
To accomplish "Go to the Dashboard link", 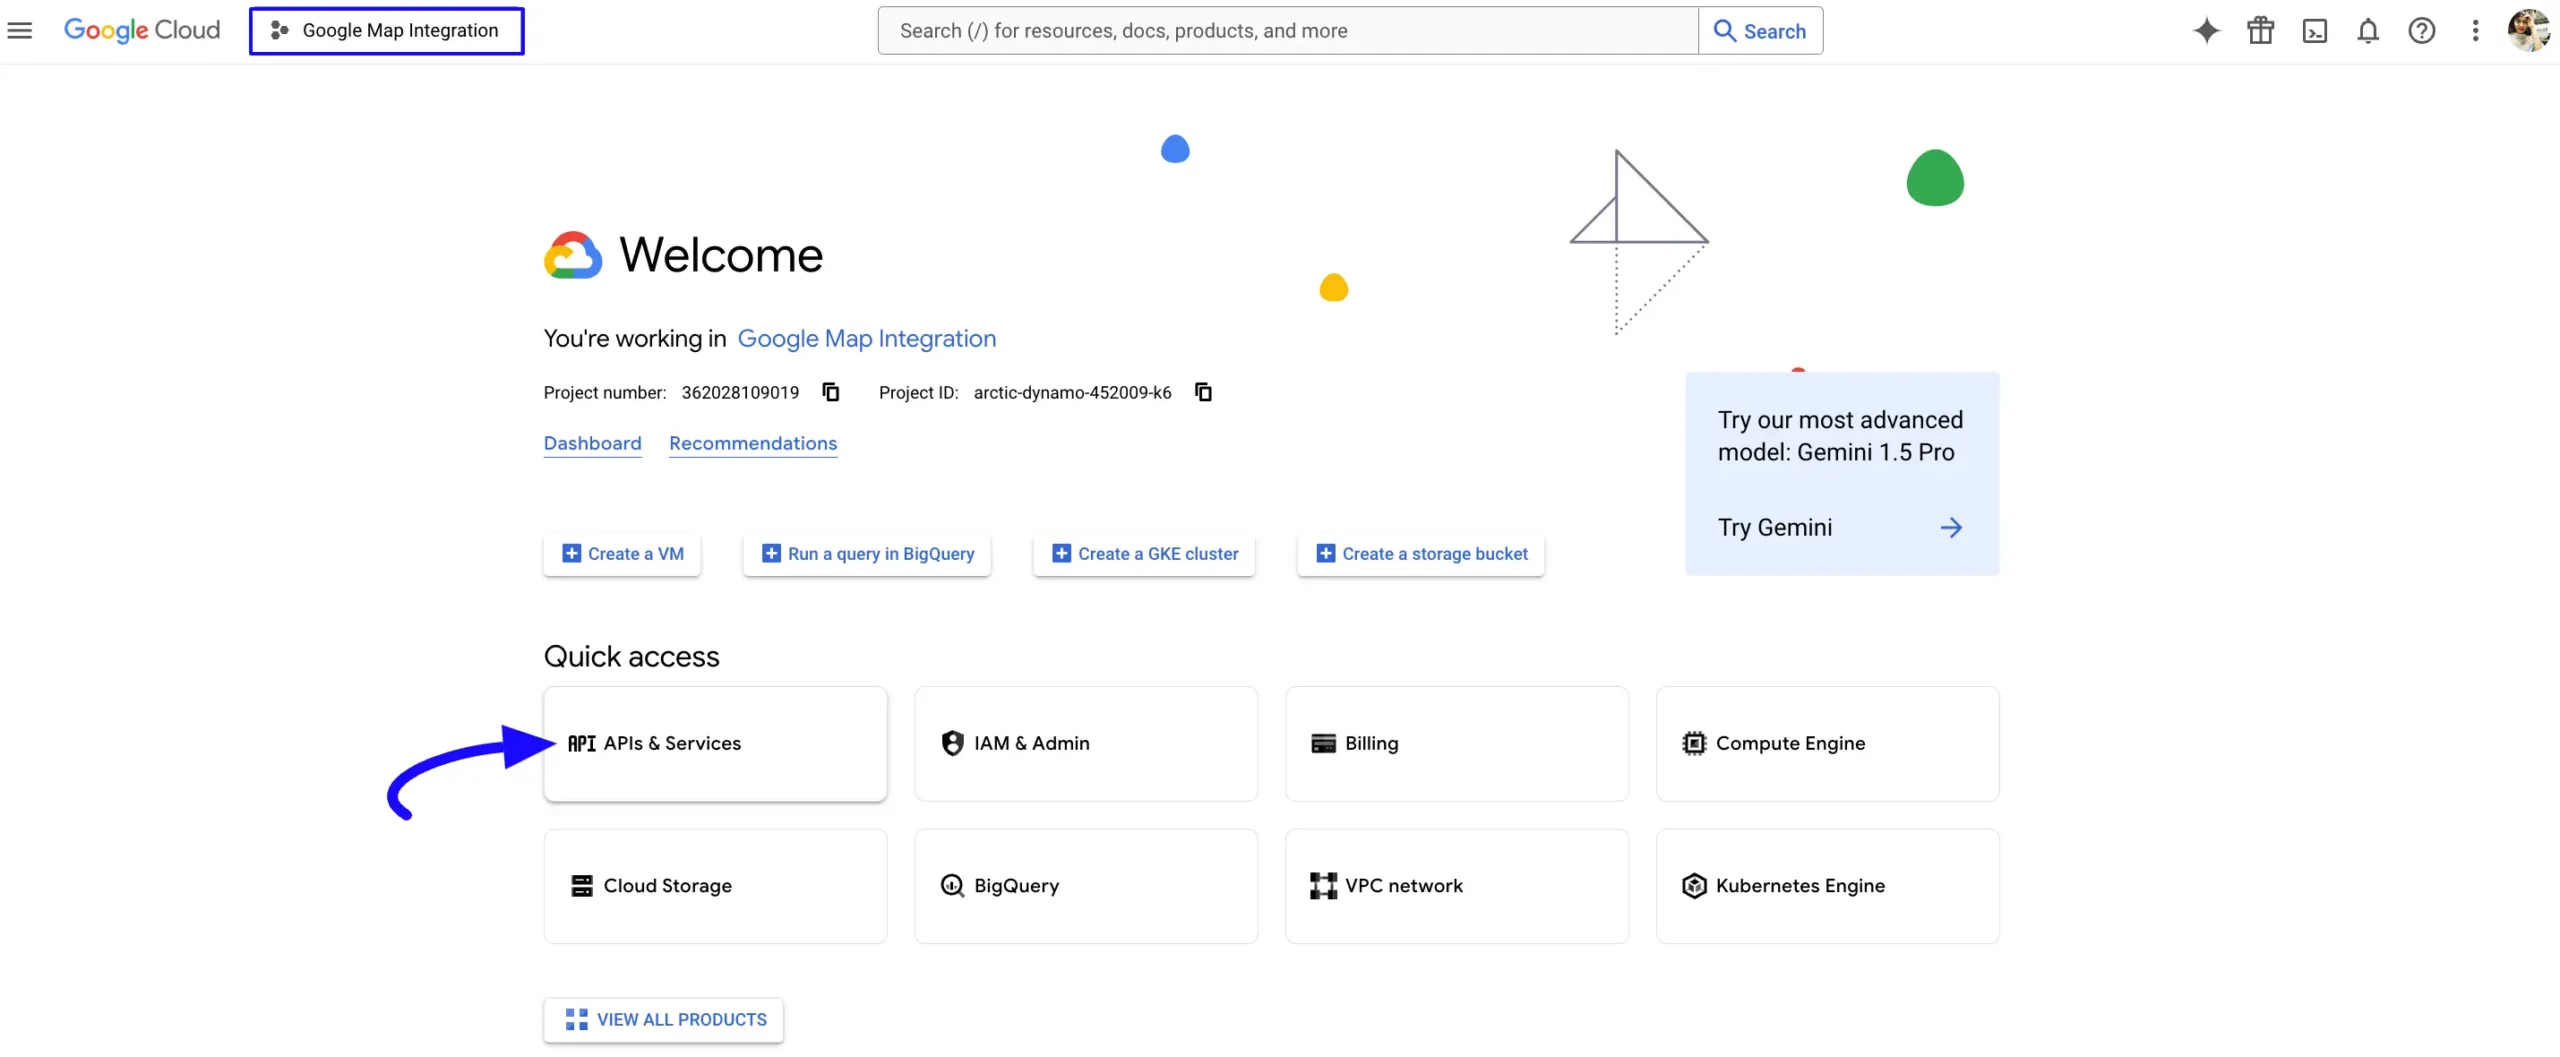I will tap(592, 443).
